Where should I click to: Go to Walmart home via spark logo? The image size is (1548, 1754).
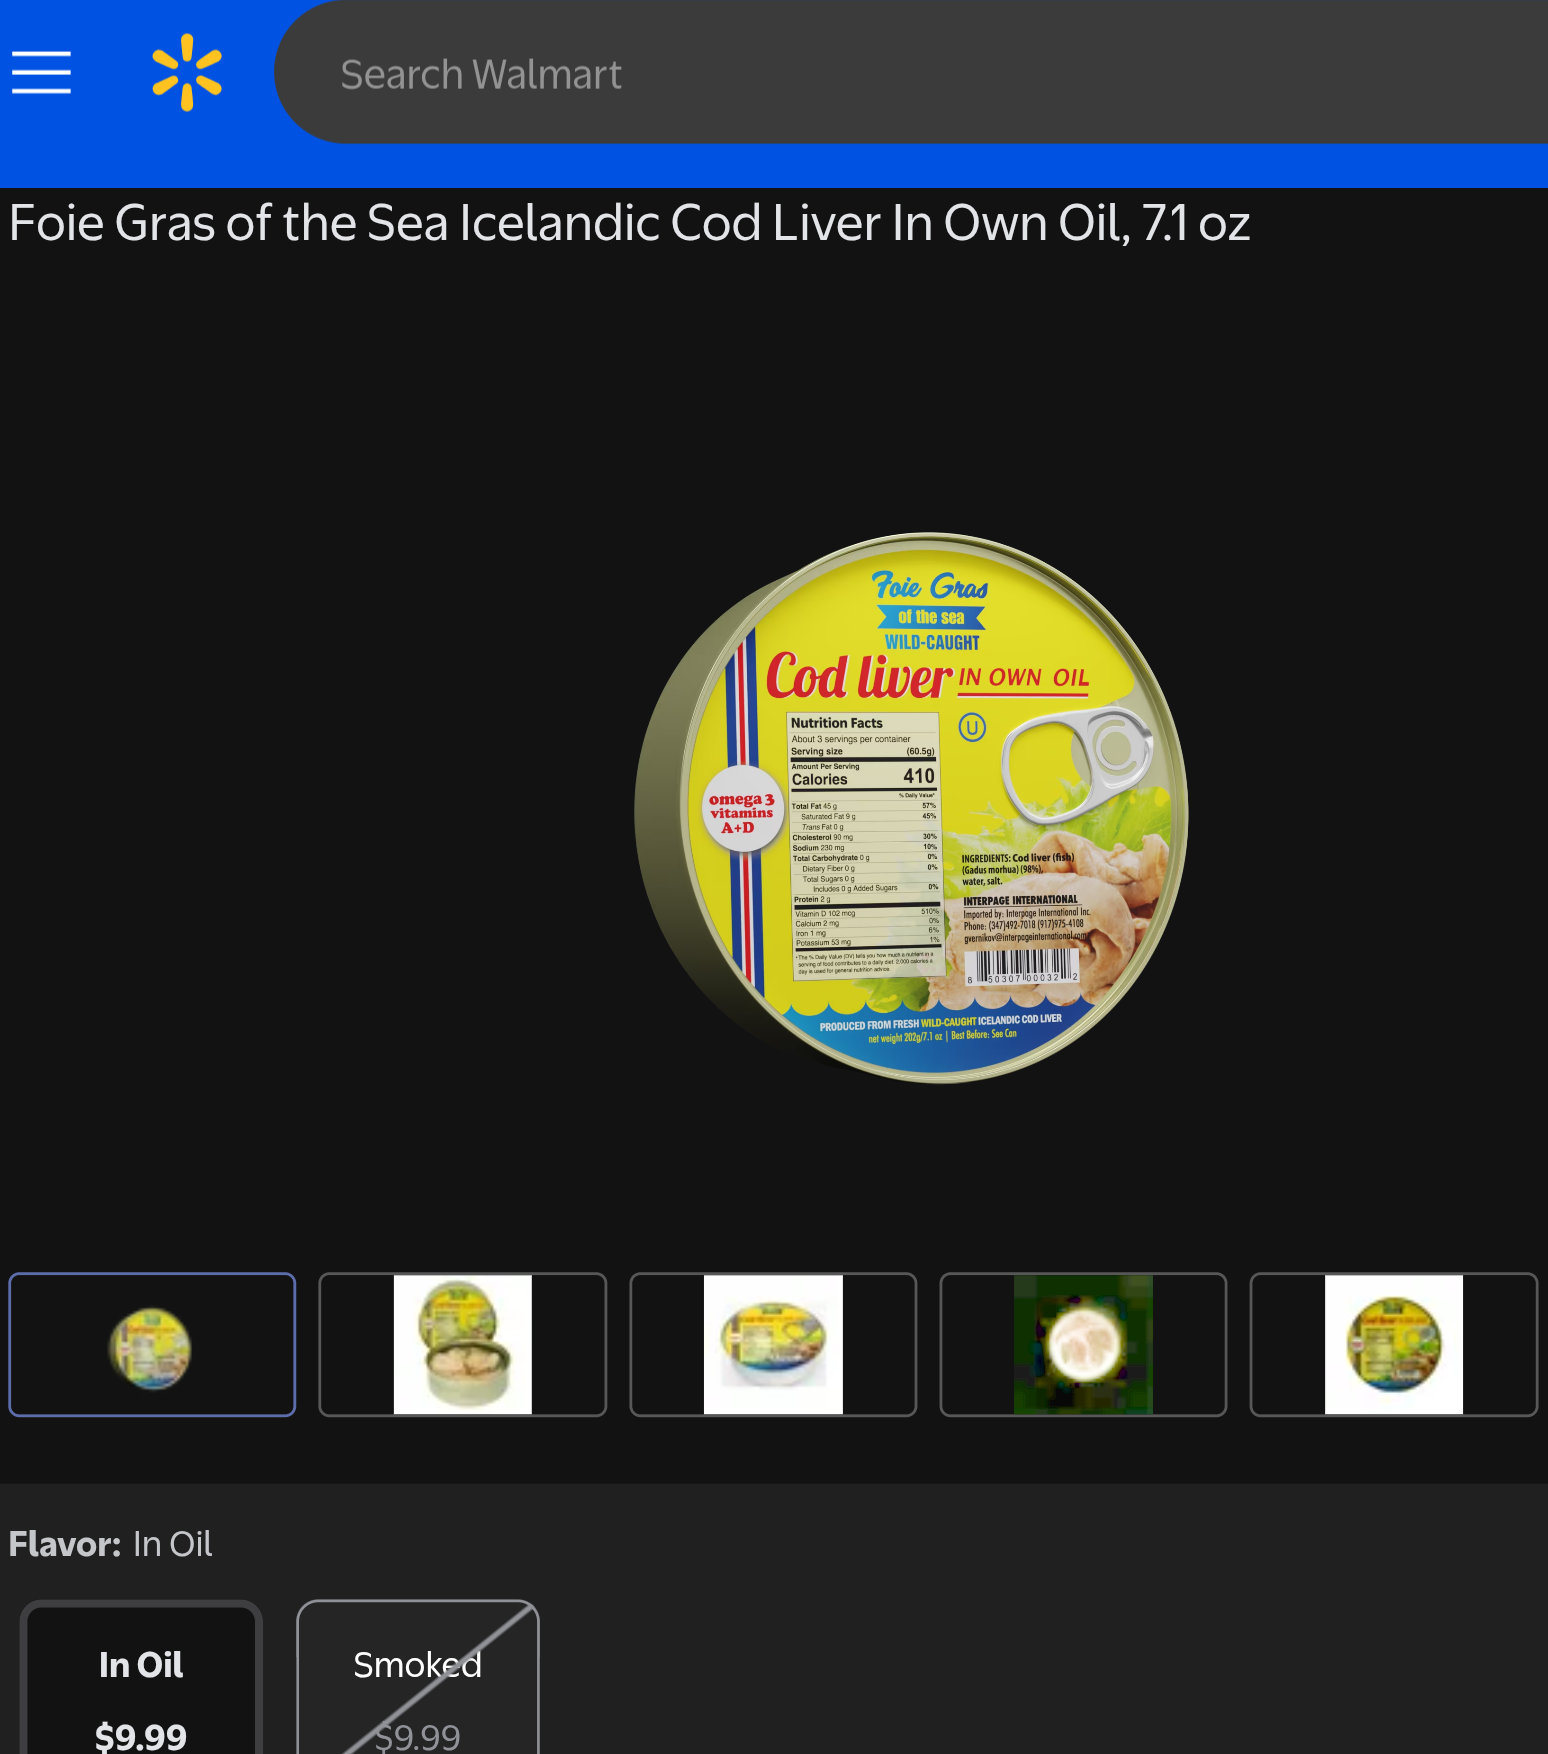[187, 72]
